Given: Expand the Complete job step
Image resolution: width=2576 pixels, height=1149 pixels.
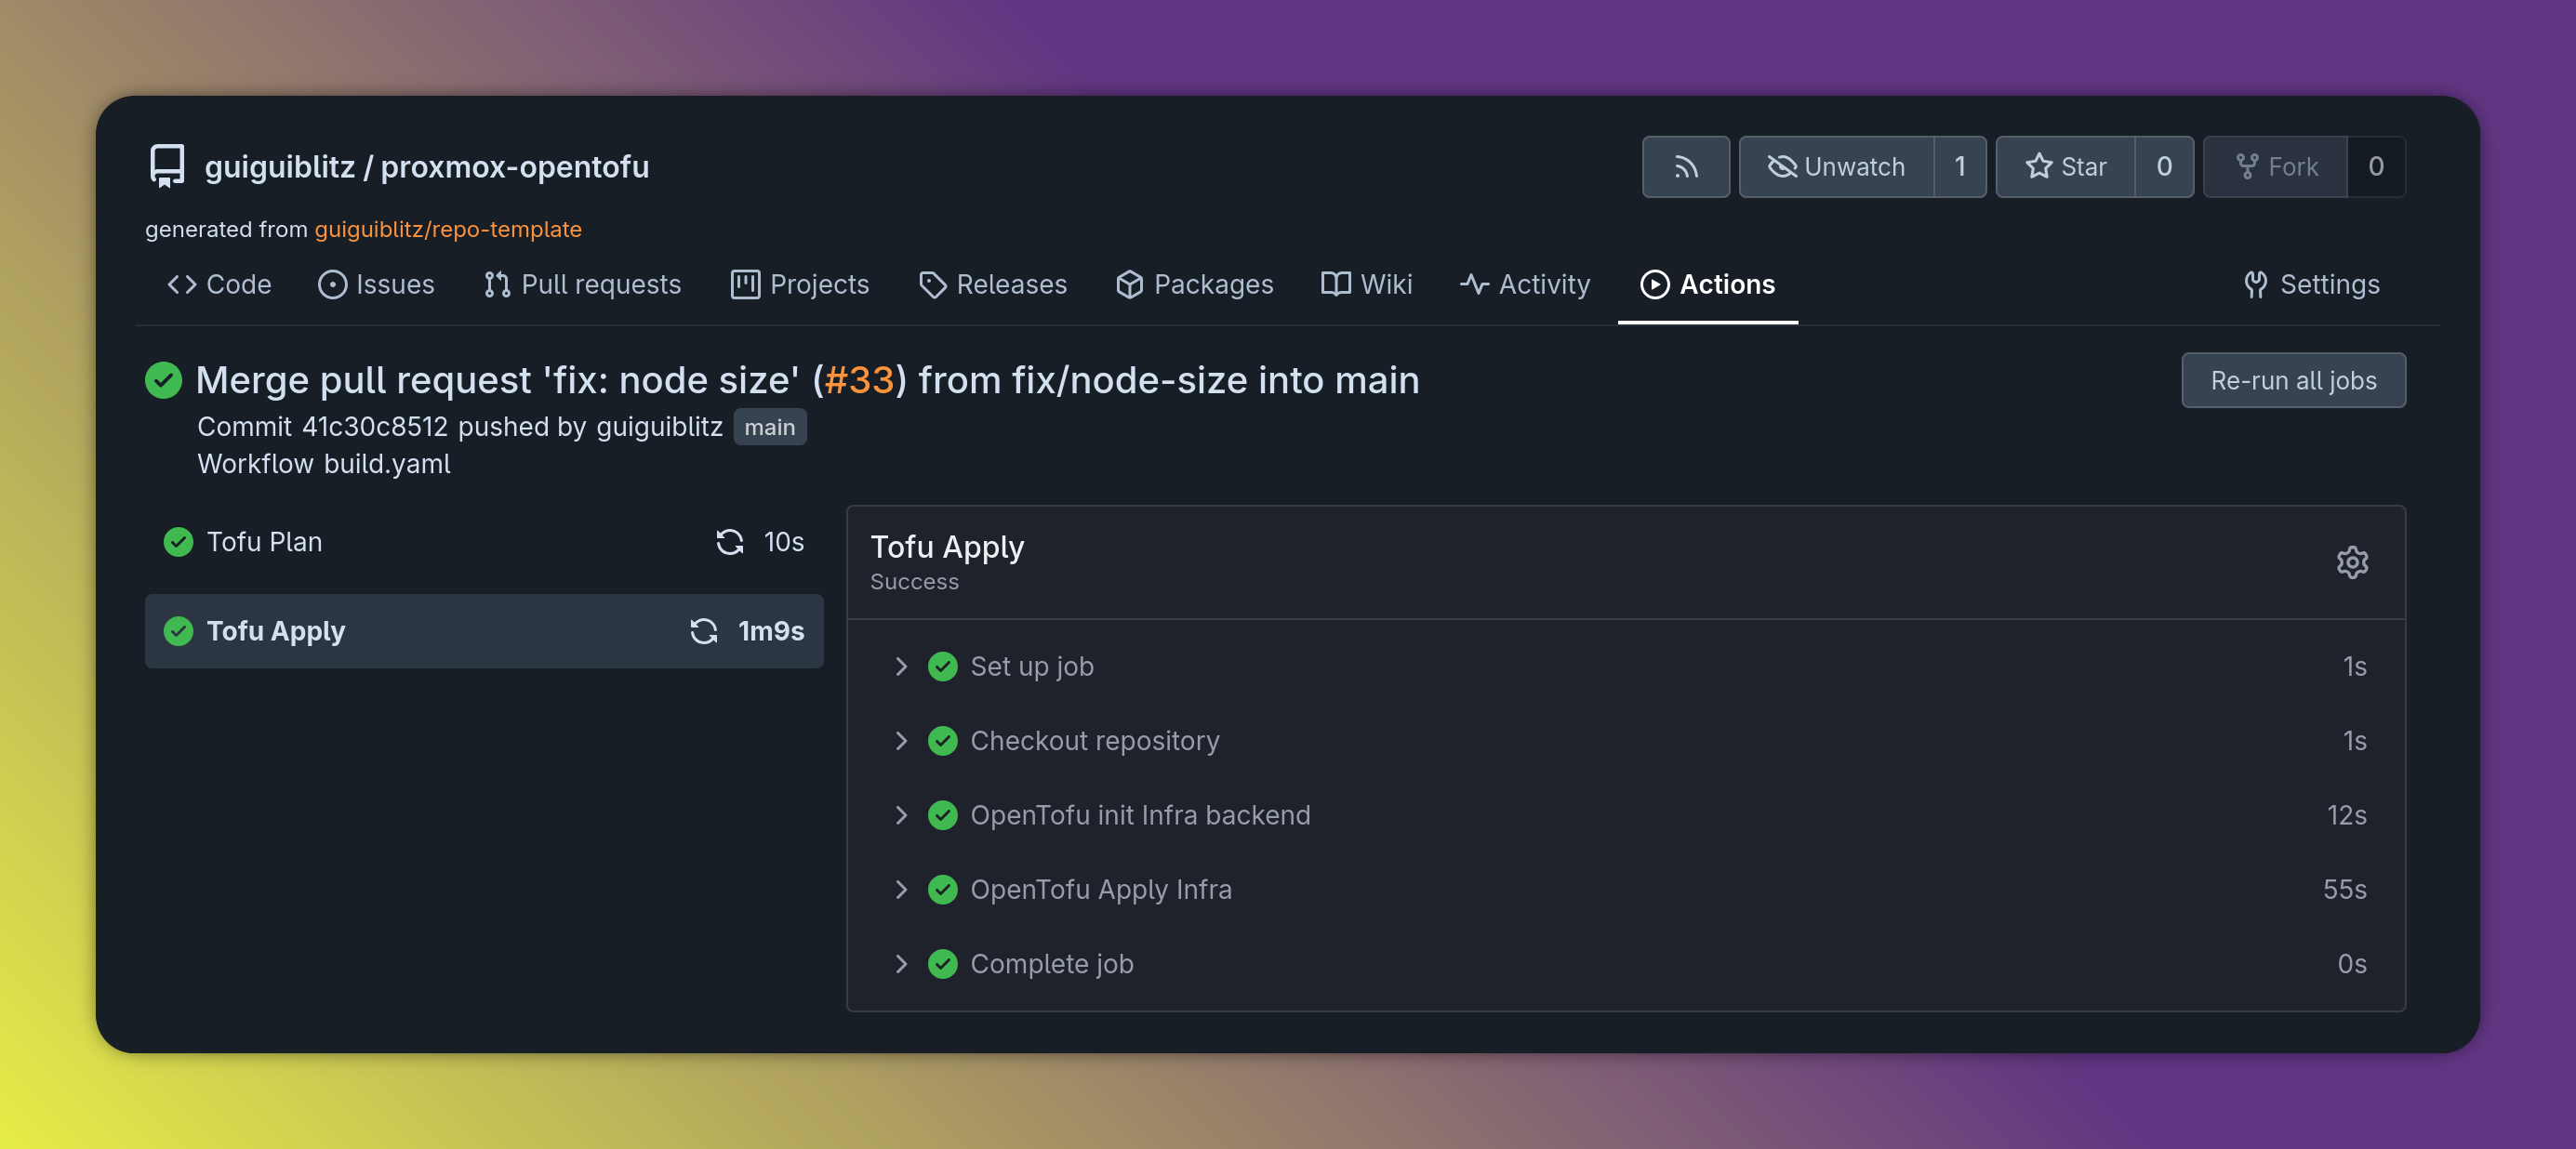Looking at the screenshot, I should tap(901, 964).
